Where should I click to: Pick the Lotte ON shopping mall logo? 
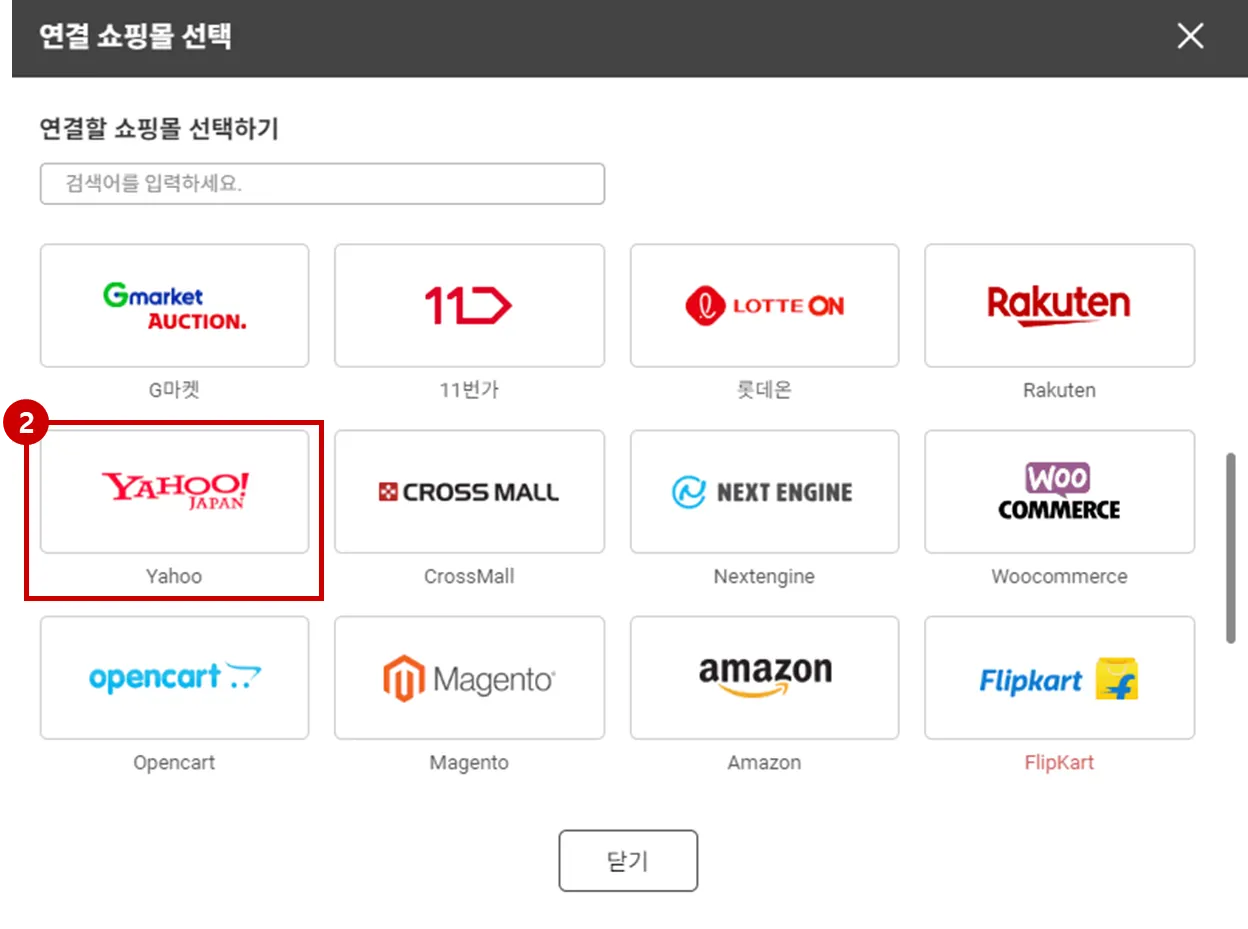tap(764, 305)
